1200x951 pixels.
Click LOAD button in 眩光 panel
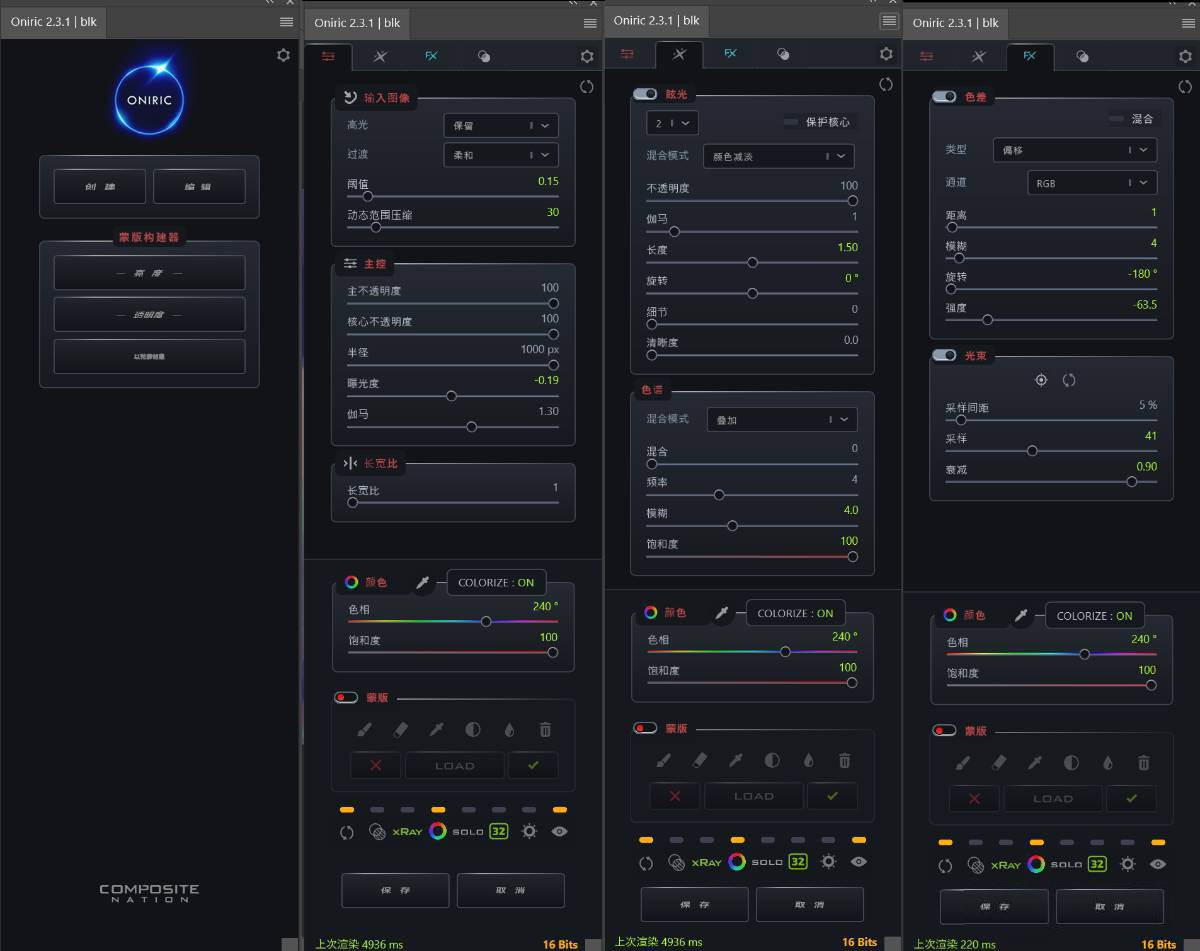coord(754,796)
